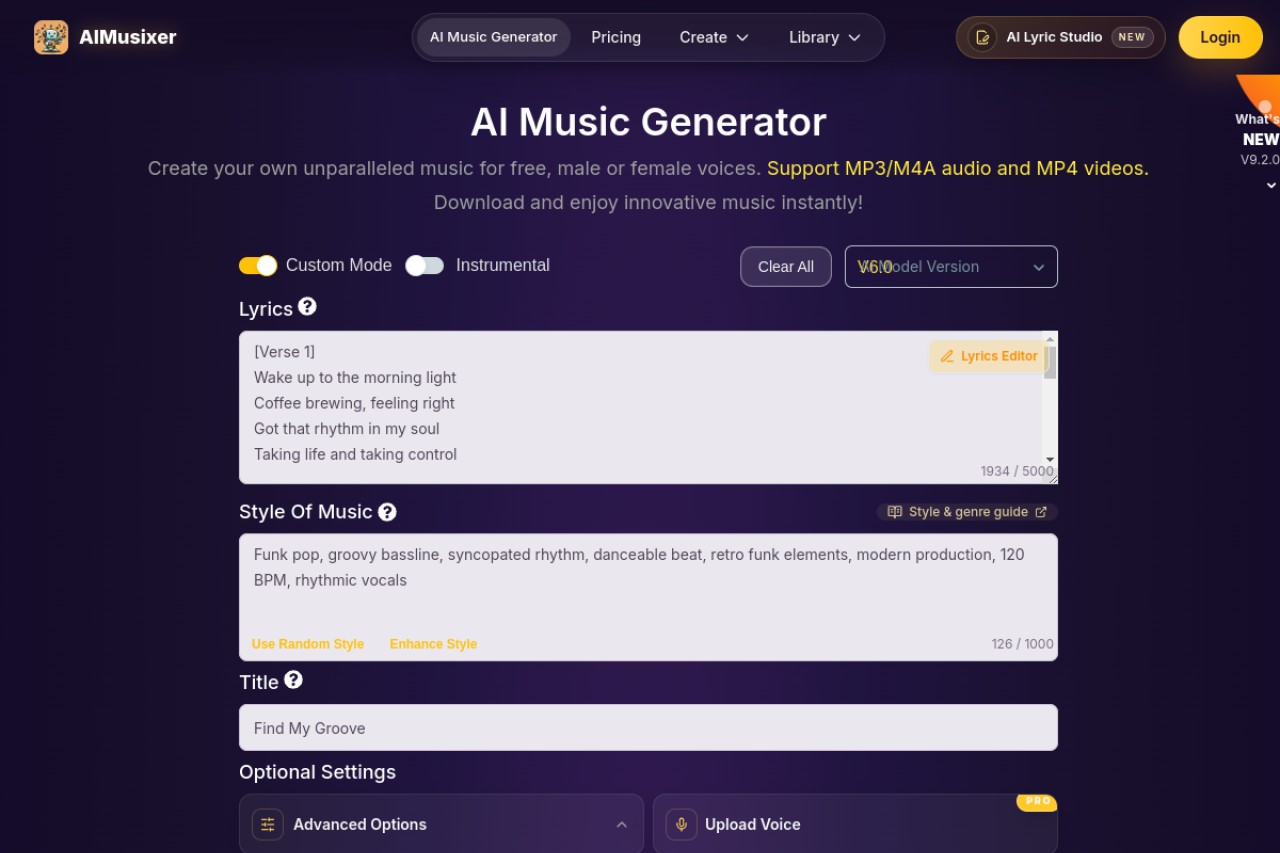This screenshot has height=853, width=1280.
Task: Click Use Random Style
Action: [308, 644]
